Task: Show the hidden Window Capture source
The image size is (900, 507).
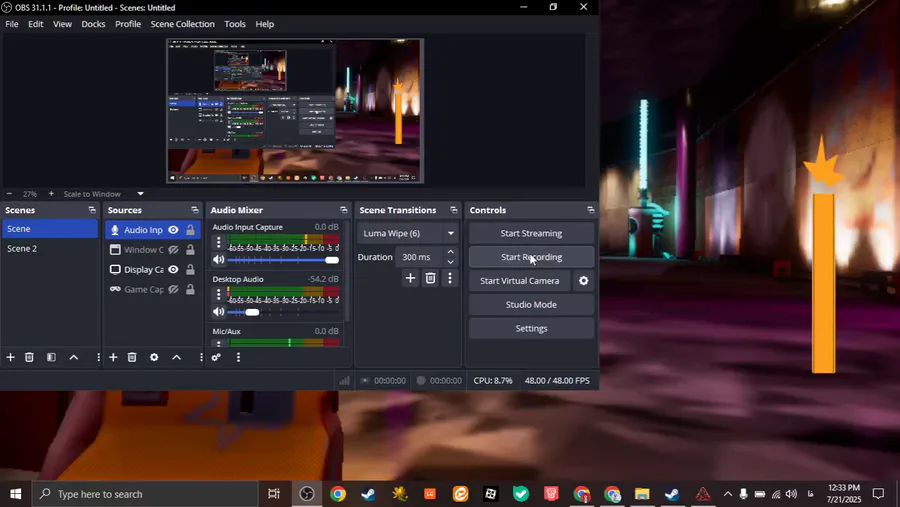Action: (173, 250)
